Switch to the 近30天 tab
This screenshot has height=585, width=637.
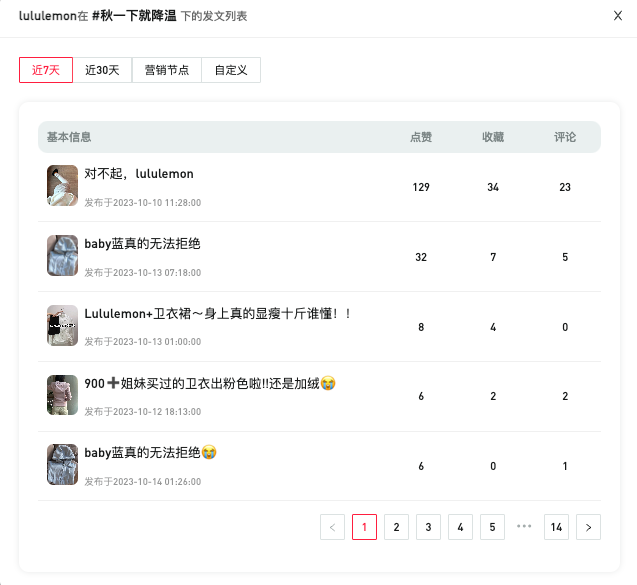coord(102,70)
